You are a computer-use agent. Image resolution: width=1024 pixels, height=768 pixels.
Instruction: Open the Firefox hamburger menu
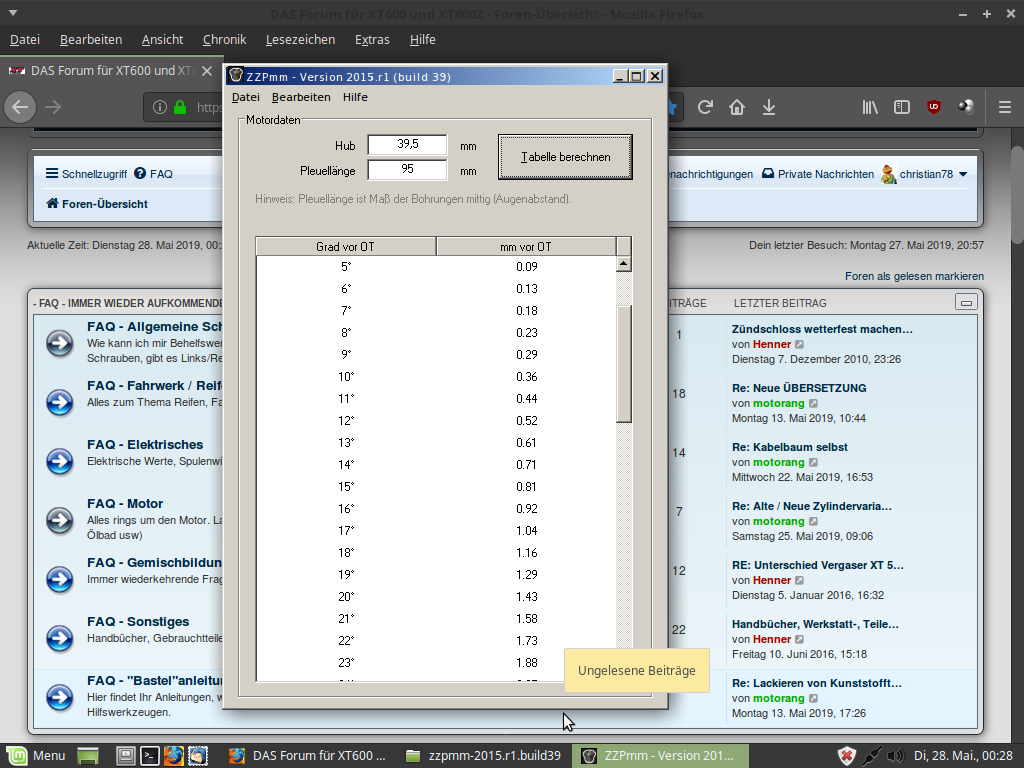pos(1005,107)
